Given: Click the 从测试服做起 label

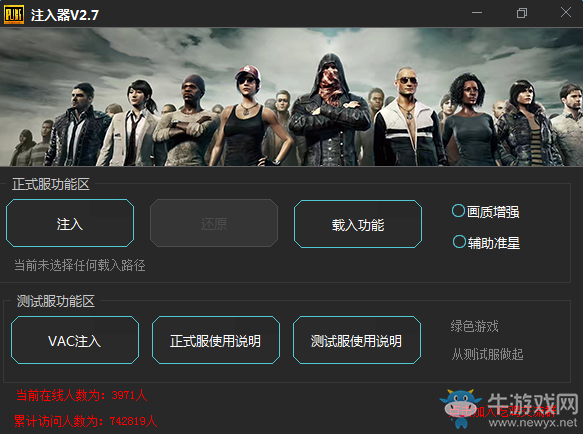Looking at the screenshot, I should (x=487, y=354).
